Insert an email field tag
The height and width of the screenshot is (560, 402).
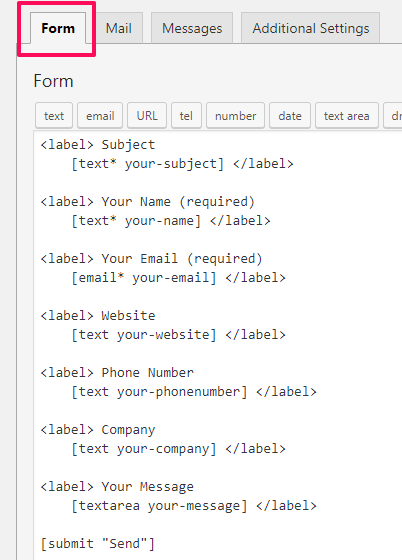pos(100,116)
